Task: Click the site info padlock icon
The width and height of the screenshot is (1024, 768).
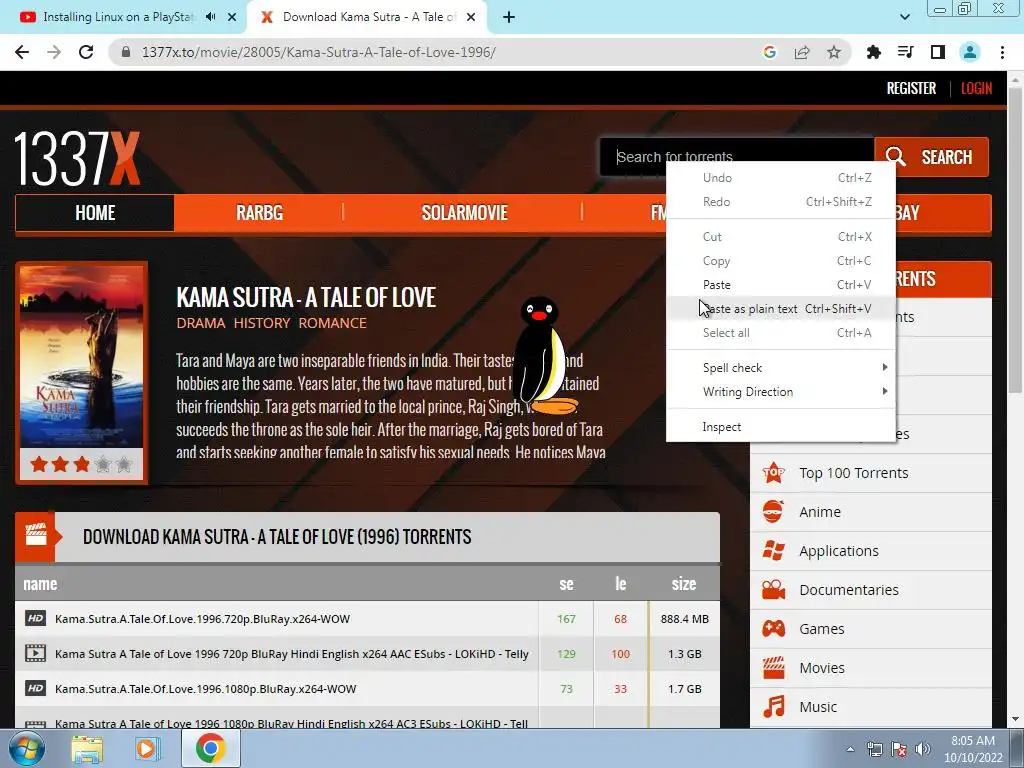Action: coord(126,52)
